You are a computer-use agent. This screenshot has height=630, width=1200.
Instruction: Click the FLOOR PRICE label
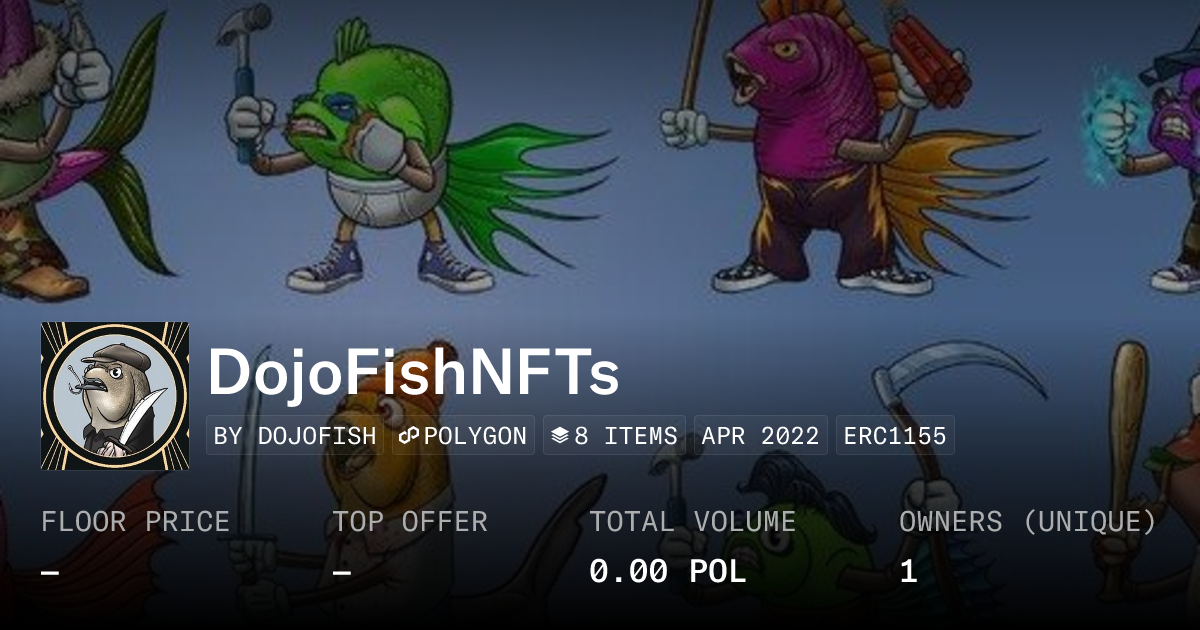tap(135, 521)
